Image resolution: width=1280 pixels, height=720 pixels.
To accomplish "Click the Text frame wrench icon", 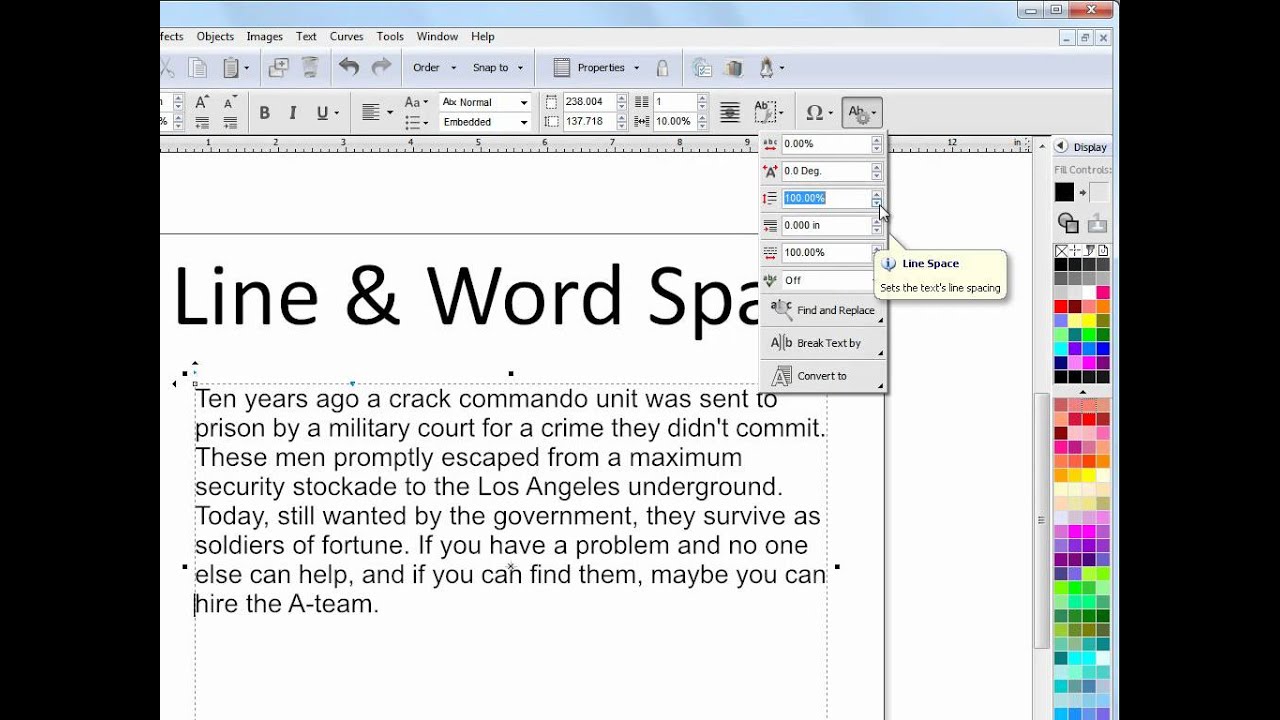I will pyautogui.click(x=765, y=112).
